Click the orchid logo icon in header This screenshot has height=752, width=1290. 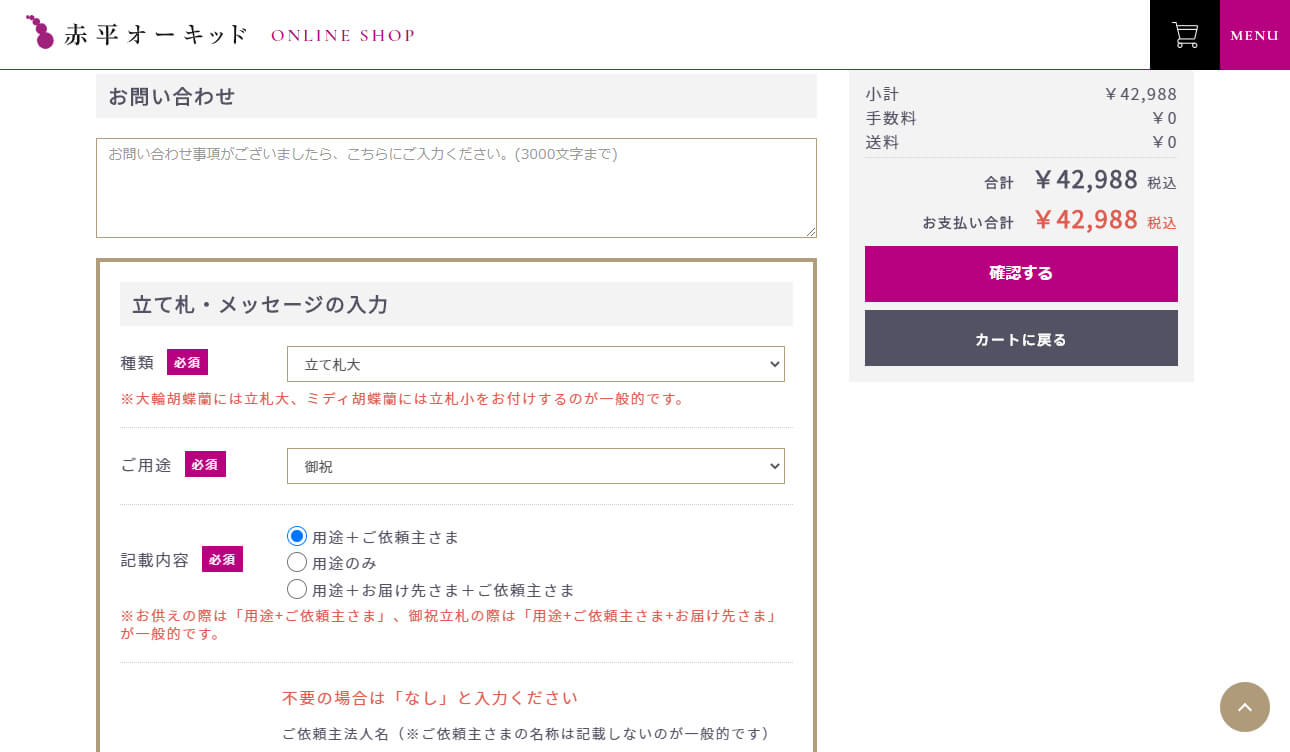(x=40, y=32)
